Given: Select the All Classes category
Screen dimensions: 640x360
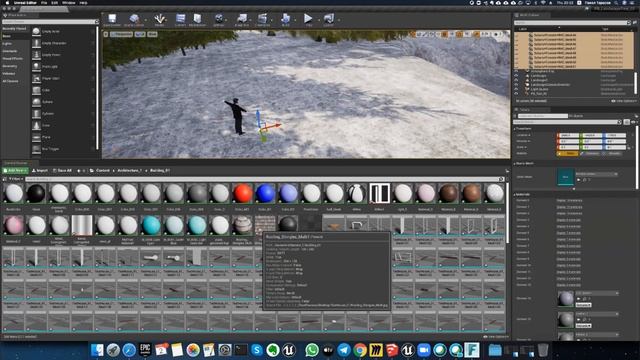Looking at the screenshot, I should [x=10, y=81].
